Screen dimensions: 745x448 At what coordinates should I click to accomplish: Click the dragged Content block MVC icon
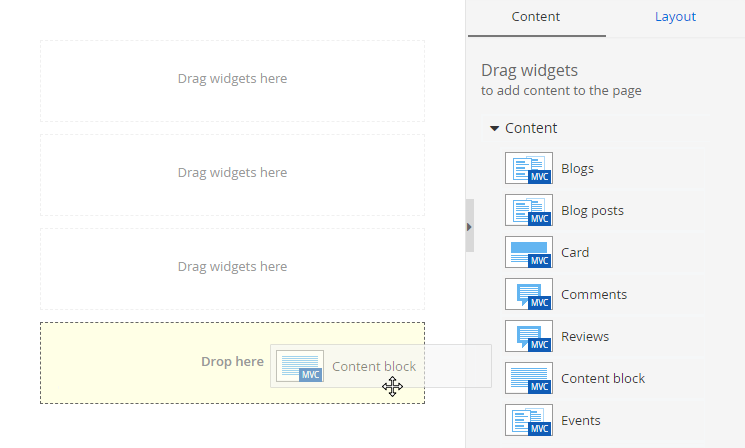[x=299, y=366]
